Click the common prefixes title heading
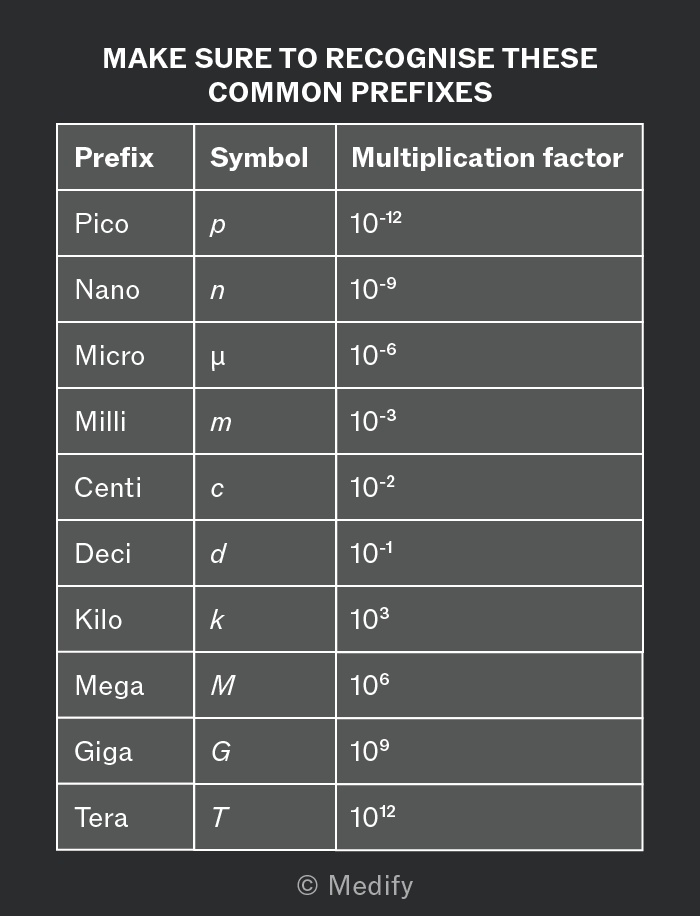 (350, 75)
